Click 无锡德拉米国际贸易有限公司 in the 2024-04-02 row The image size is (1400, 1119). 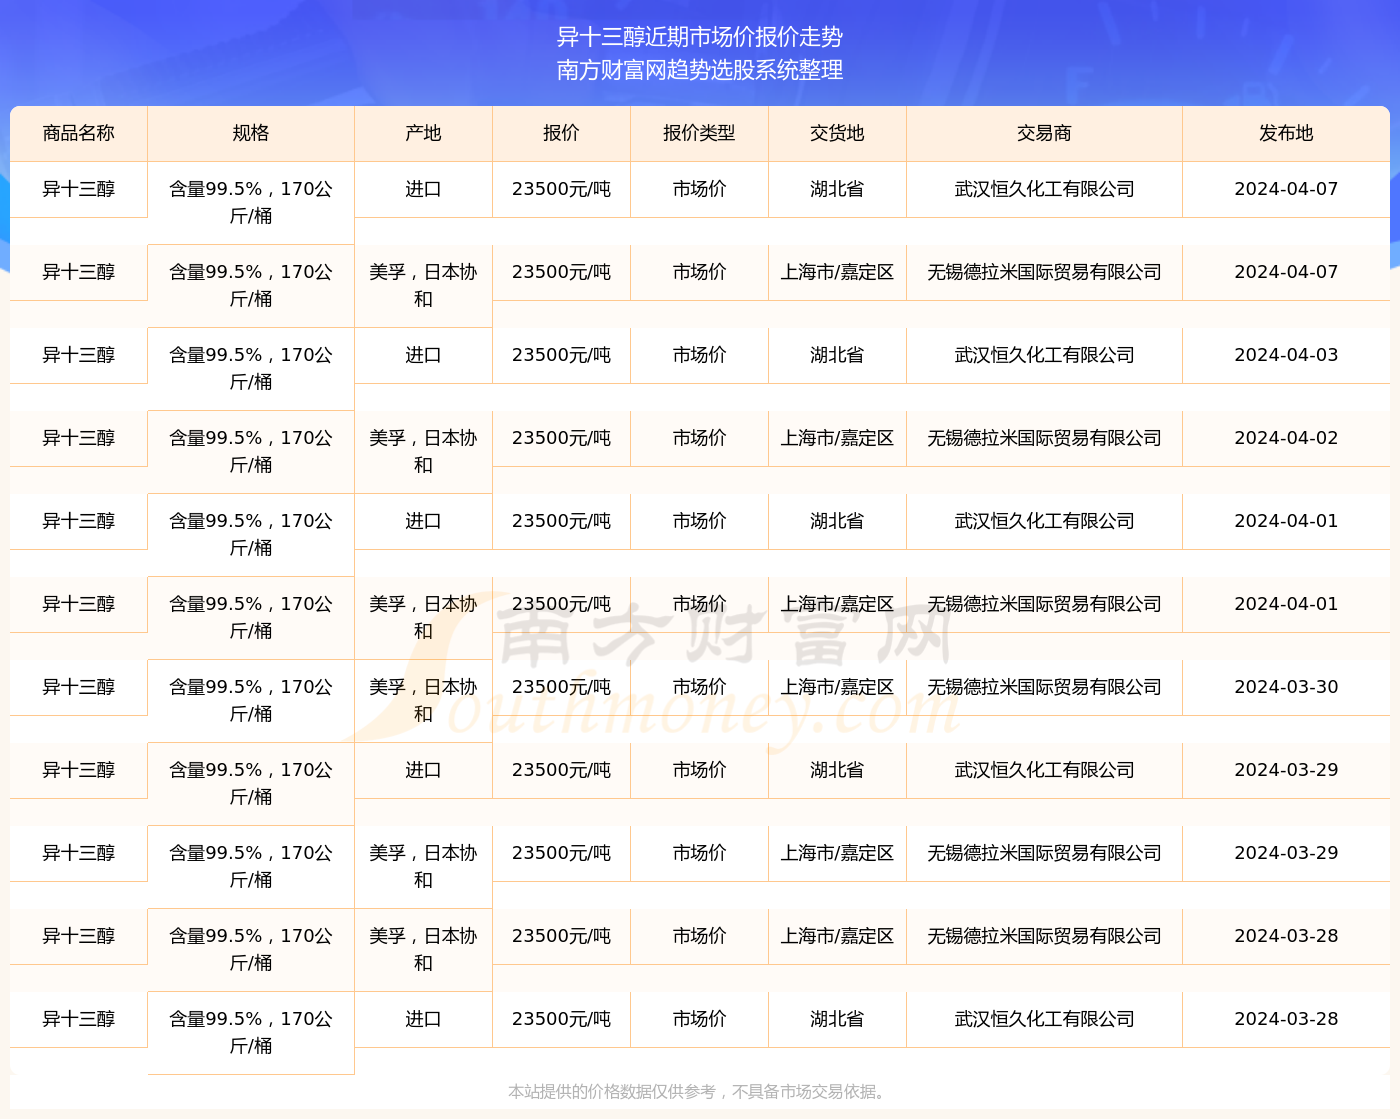click(1044, 438)
